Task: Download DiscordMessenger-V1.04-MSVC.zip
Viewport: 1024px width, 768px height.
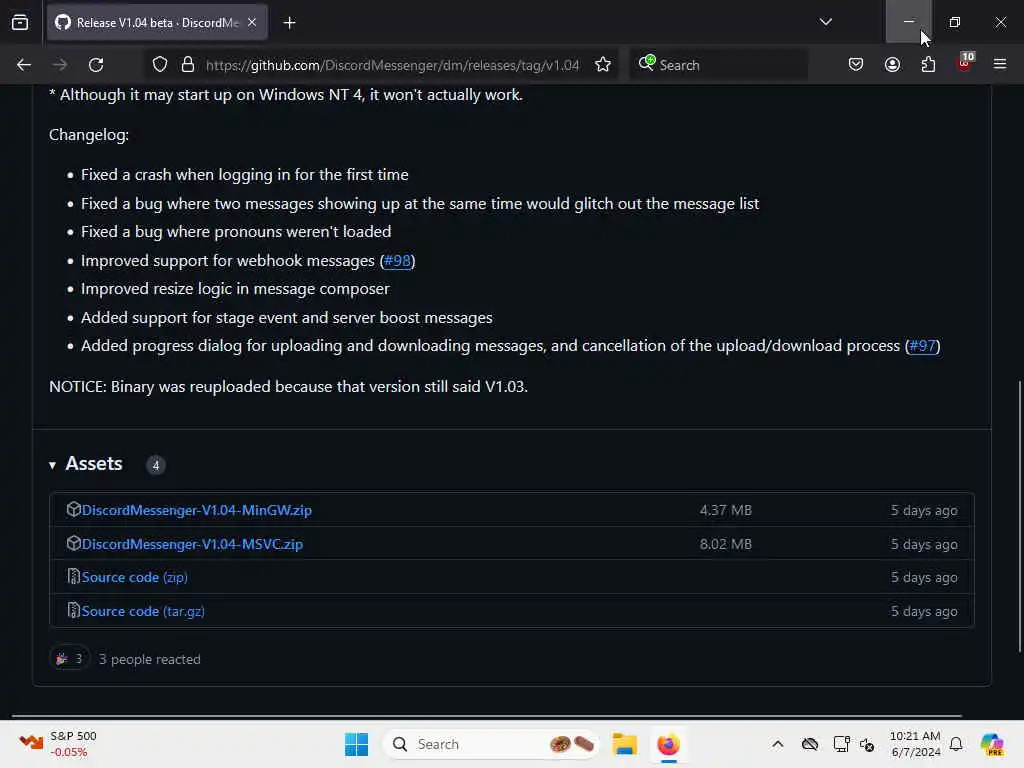Action: click(x=192, y=544)
